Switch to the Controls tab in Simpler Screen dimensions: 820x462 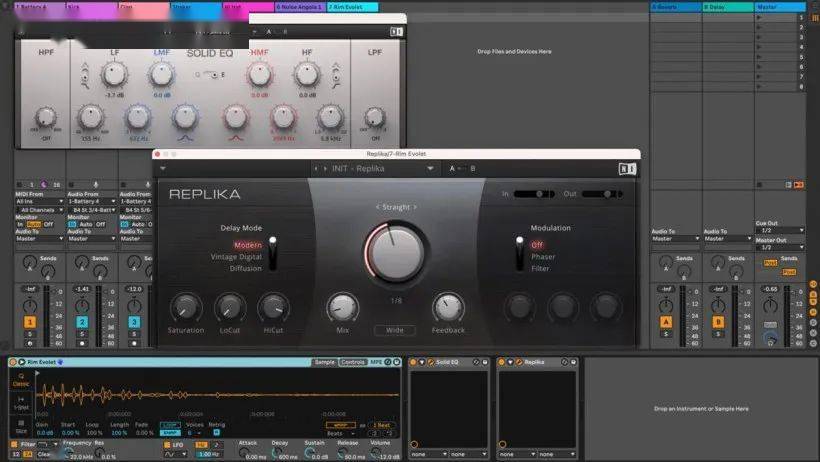pyautogui.click(x=353, y=362)
